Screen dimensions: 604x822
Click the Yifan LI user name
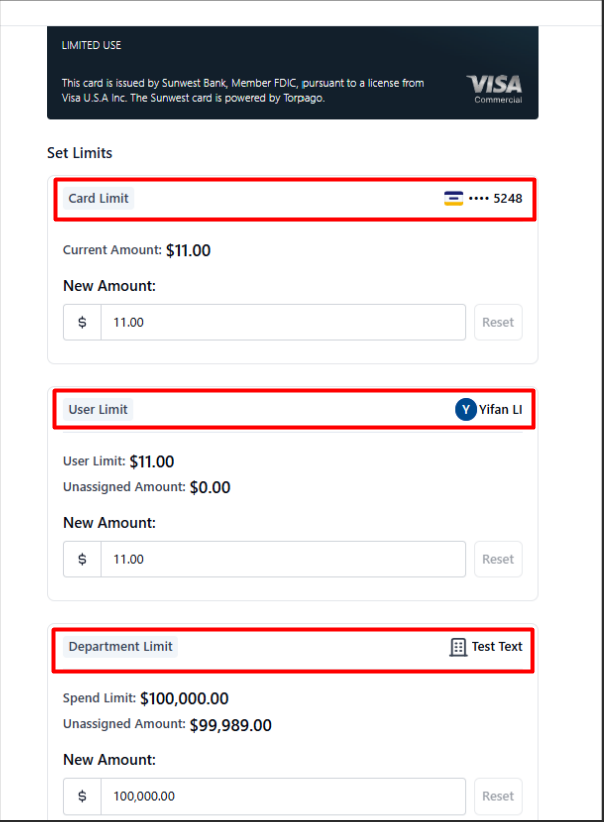point(501,409)
